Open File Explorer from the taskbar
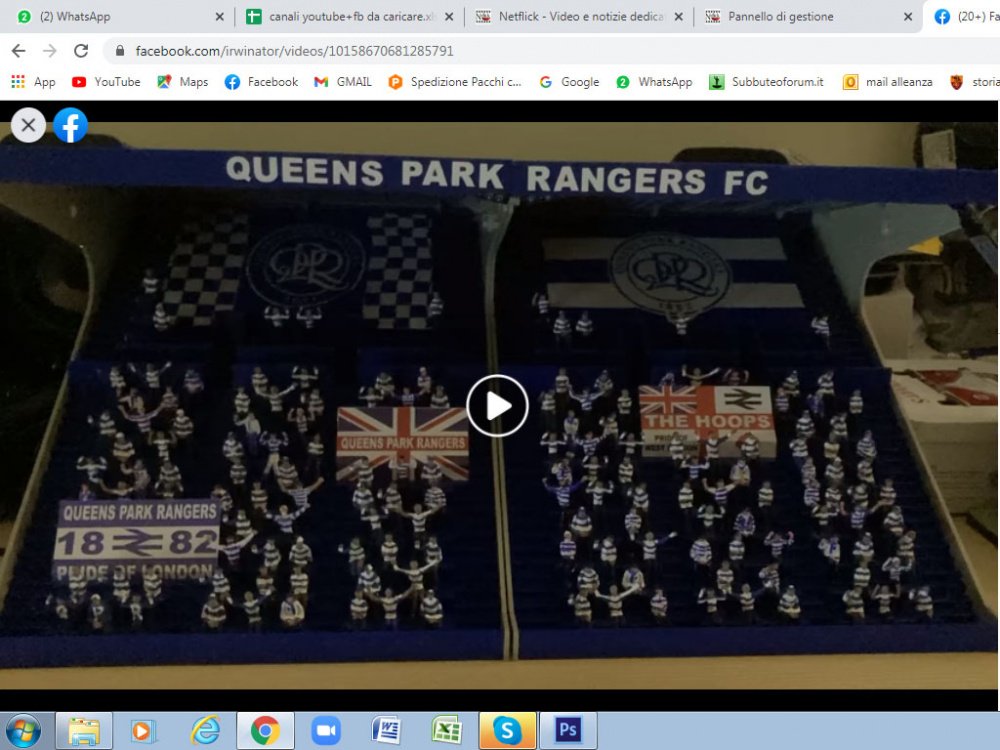 click(x=84, y=731)
